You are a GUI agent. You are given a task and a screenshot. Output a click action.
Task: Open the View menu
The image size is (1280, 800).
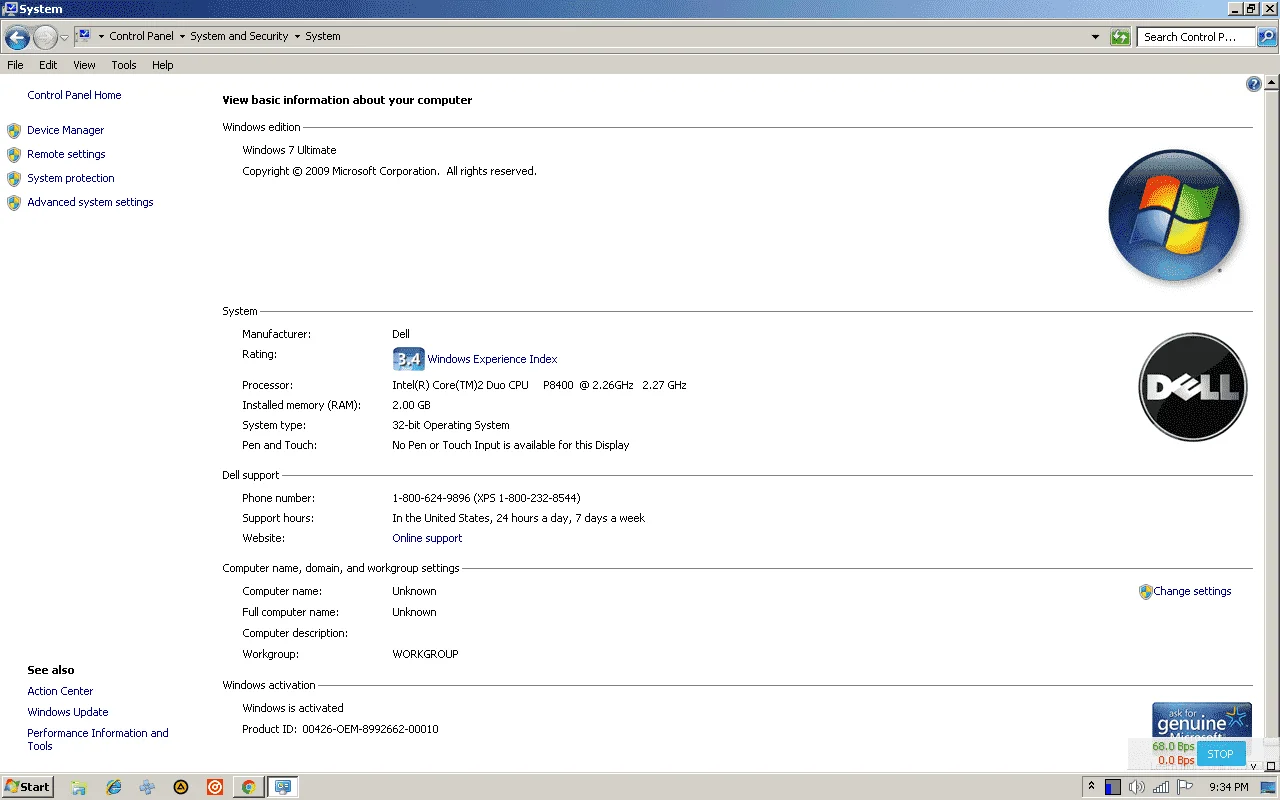pos(84,65)
